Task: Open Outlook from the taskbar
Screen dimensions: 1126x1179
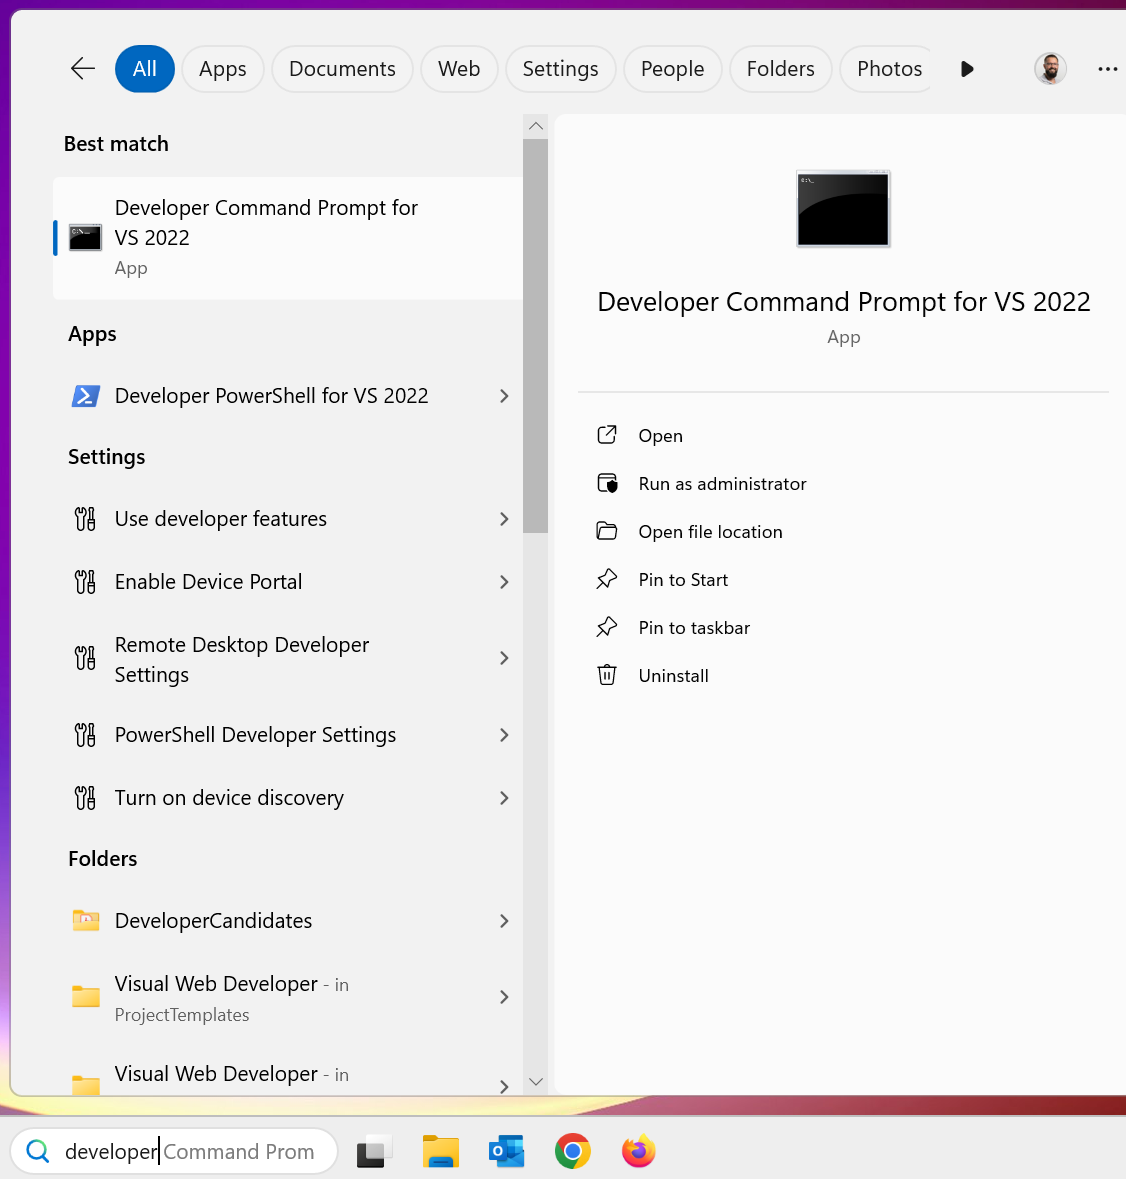Action: 507,1152
